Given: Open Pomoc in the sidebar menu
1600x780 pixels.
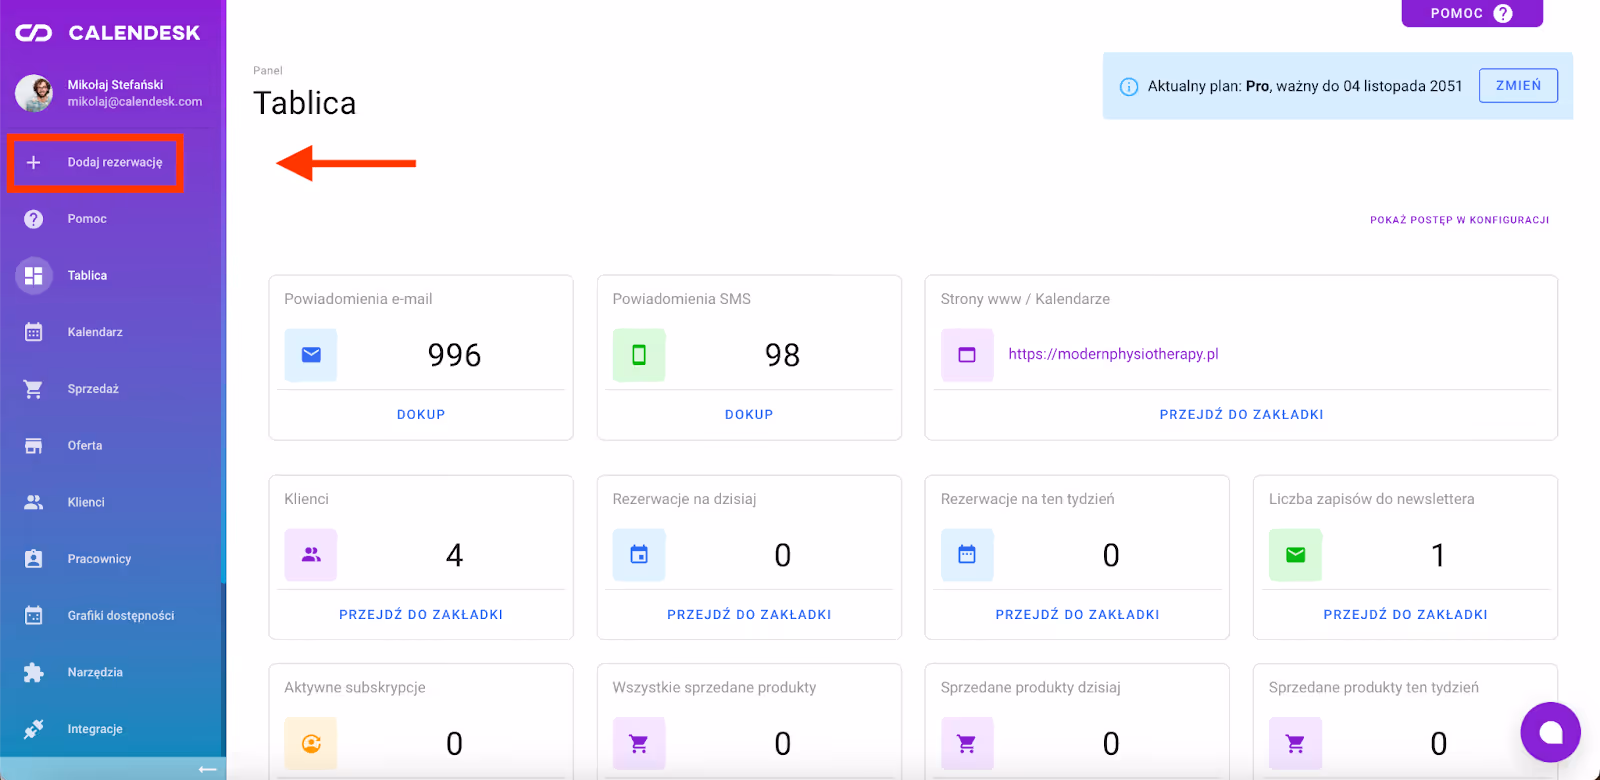Looking at the screenshot, I should coord(87,219).
